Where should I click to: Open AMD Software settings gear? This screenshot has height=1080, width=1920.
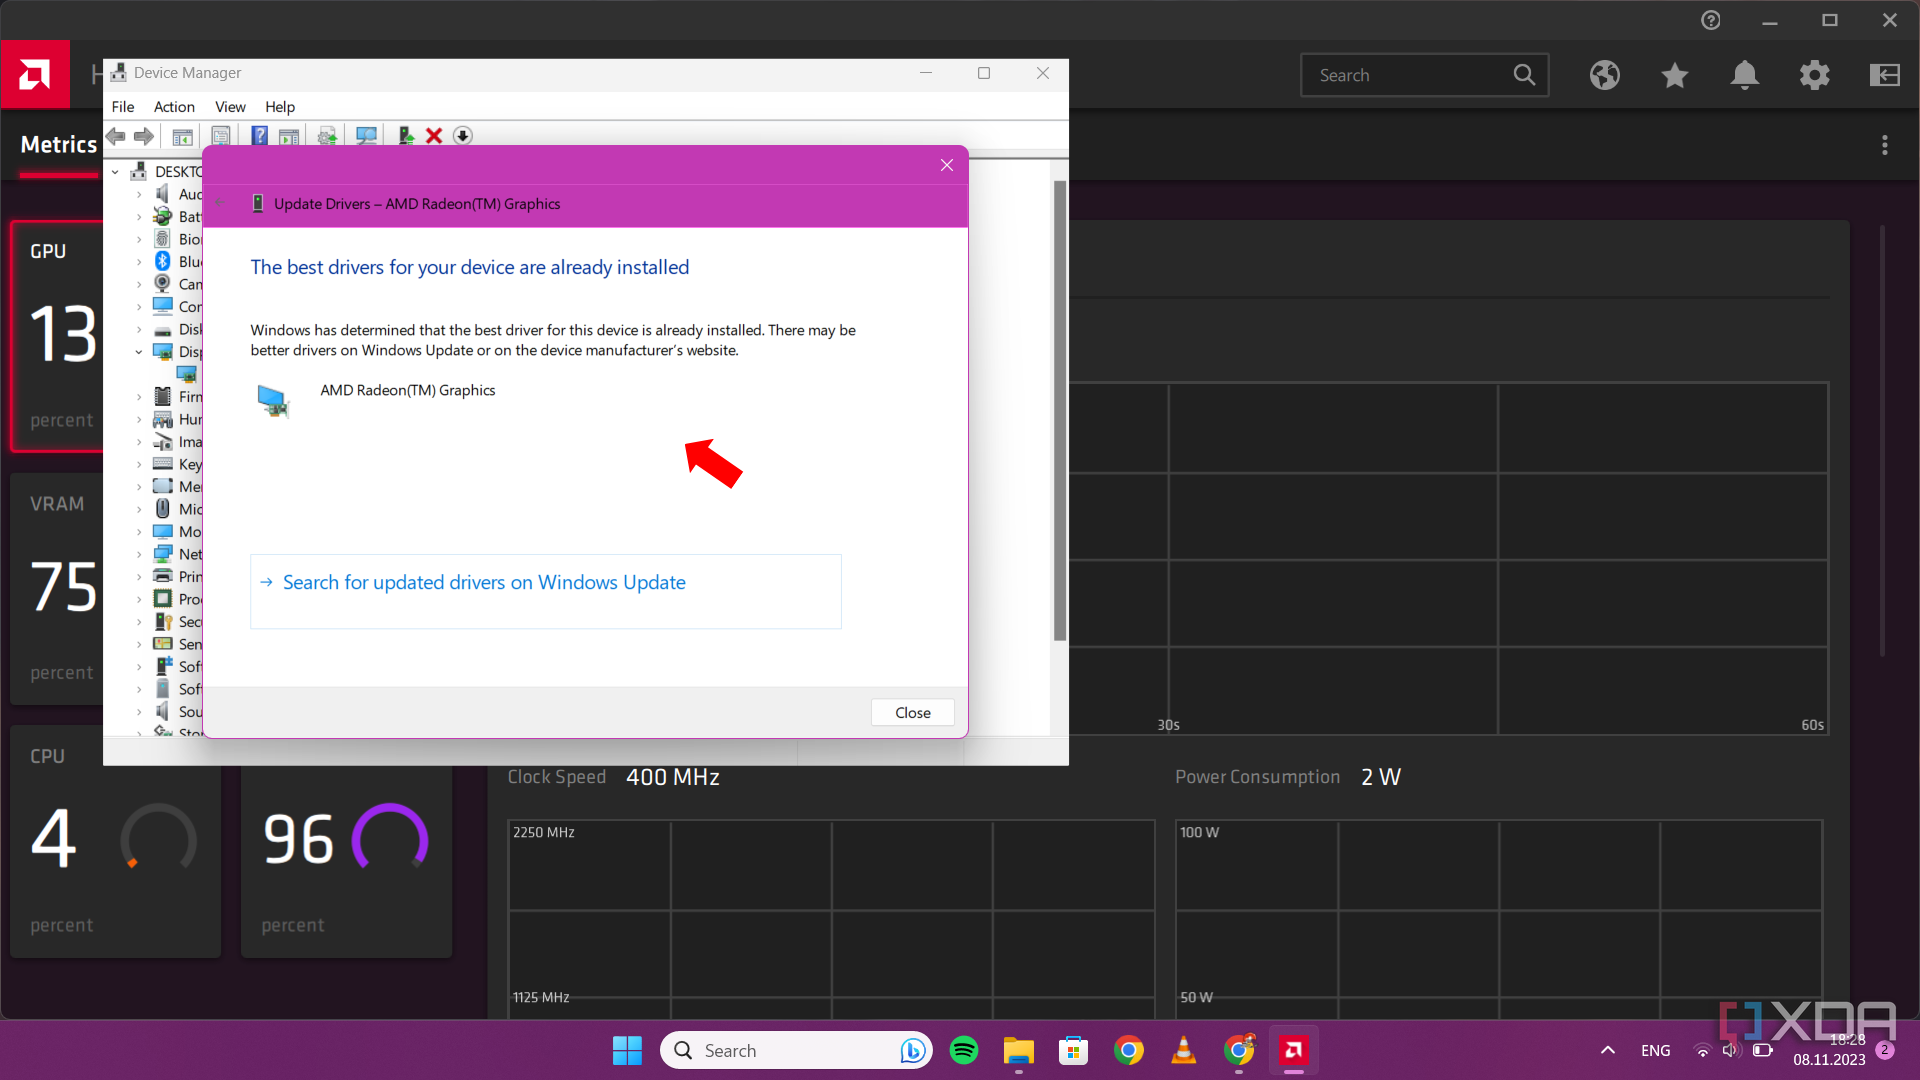coord(1815,75)
